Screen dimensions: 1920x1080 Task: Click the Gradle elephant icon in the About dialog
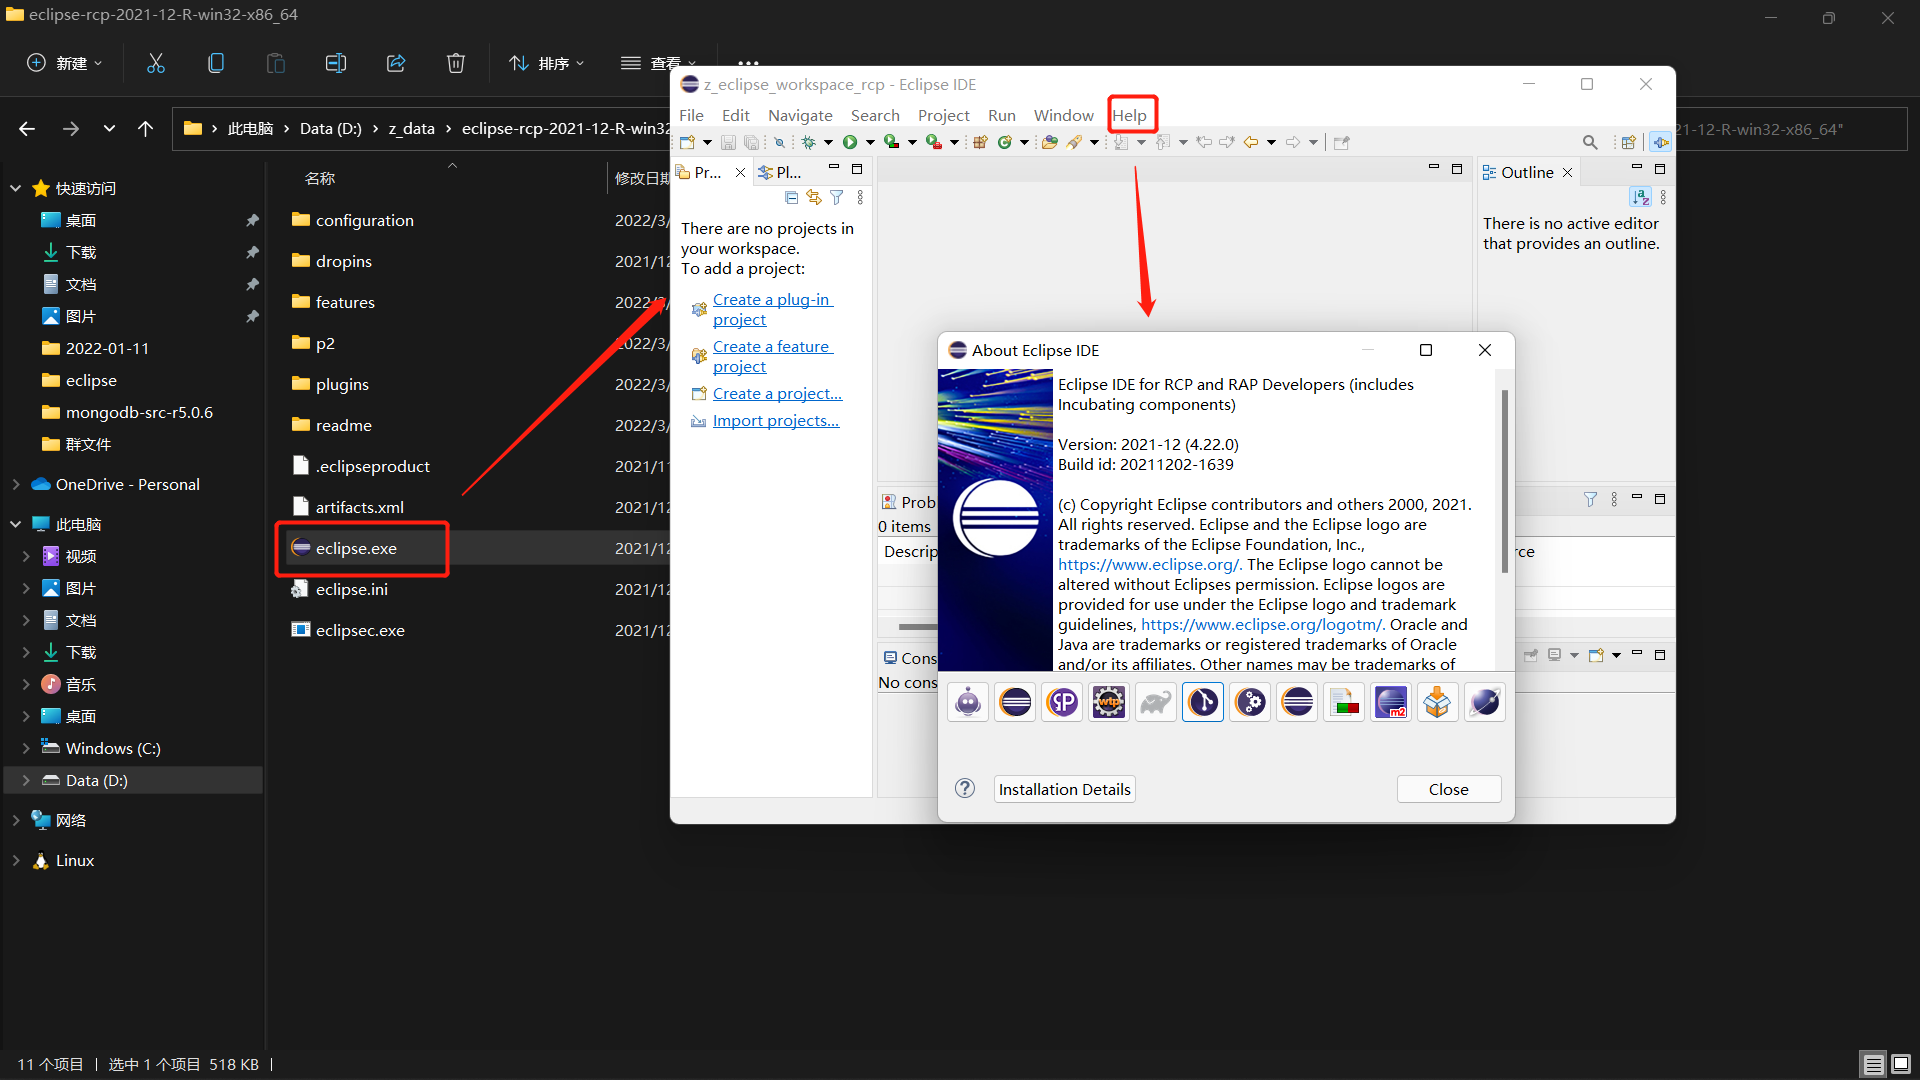pyautogui.click(x=1155, y=701)
